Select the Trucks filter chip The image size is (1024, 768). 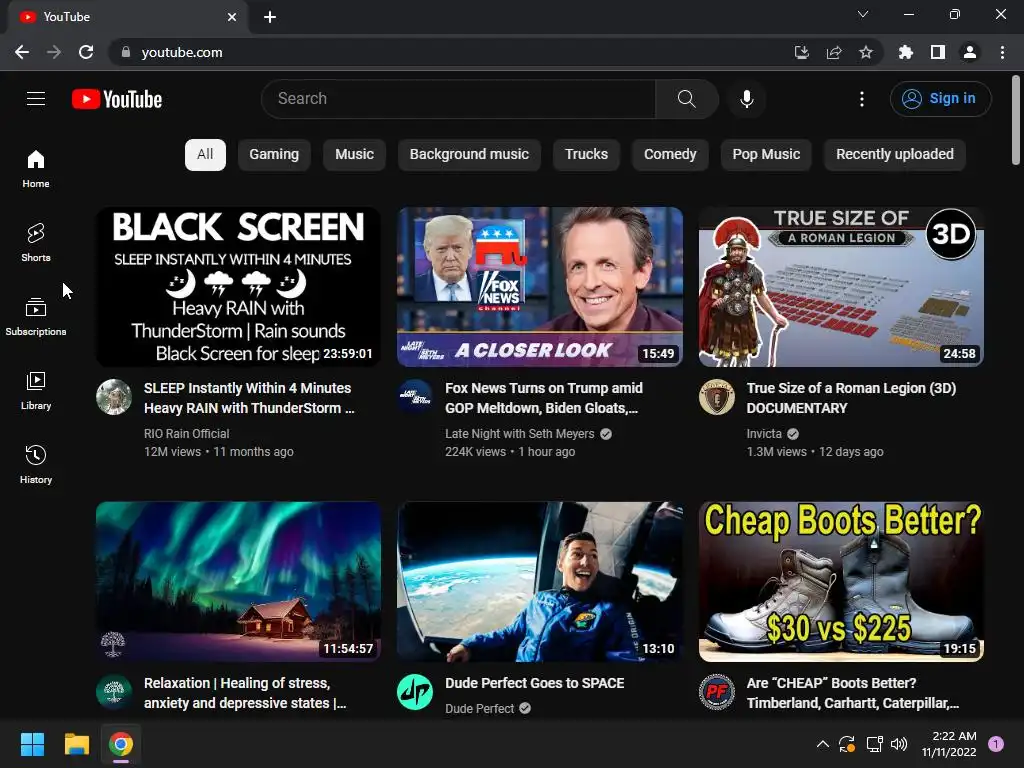pyautogui.click(x=586, y=155)
